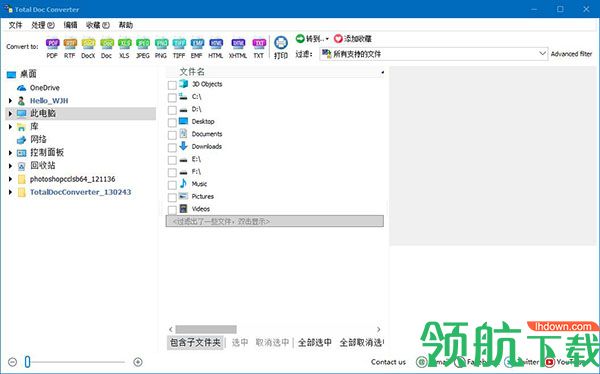The height and width of the screenshot is (374, 600).
Task: Open the 帮助 menu
Action: [x=126, y=25]
